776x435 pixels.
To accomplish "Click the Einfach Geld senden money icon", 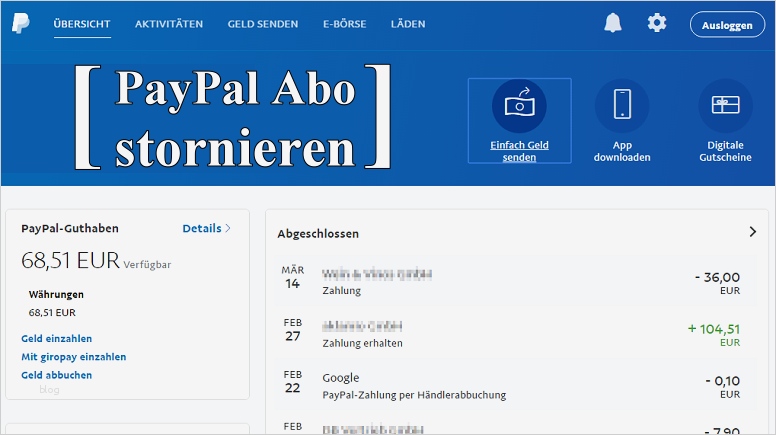I will point(519,105).
